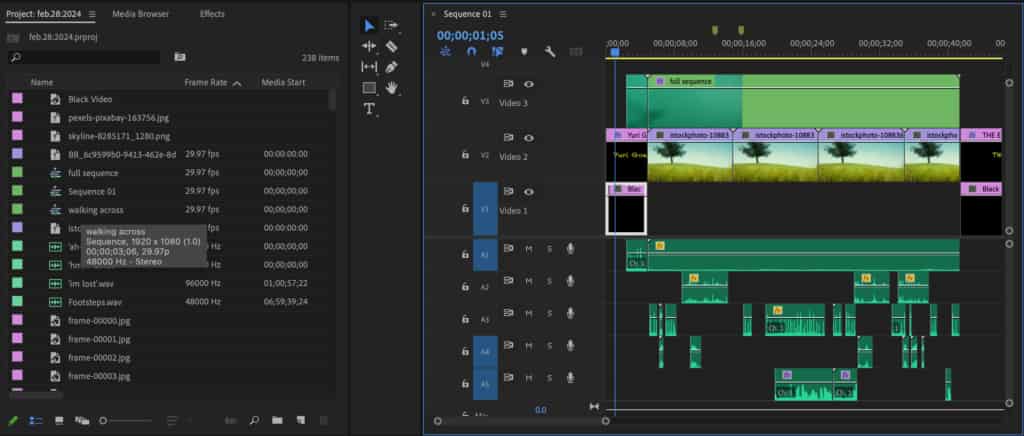Create a new bin with folder icon

point(277,421)
